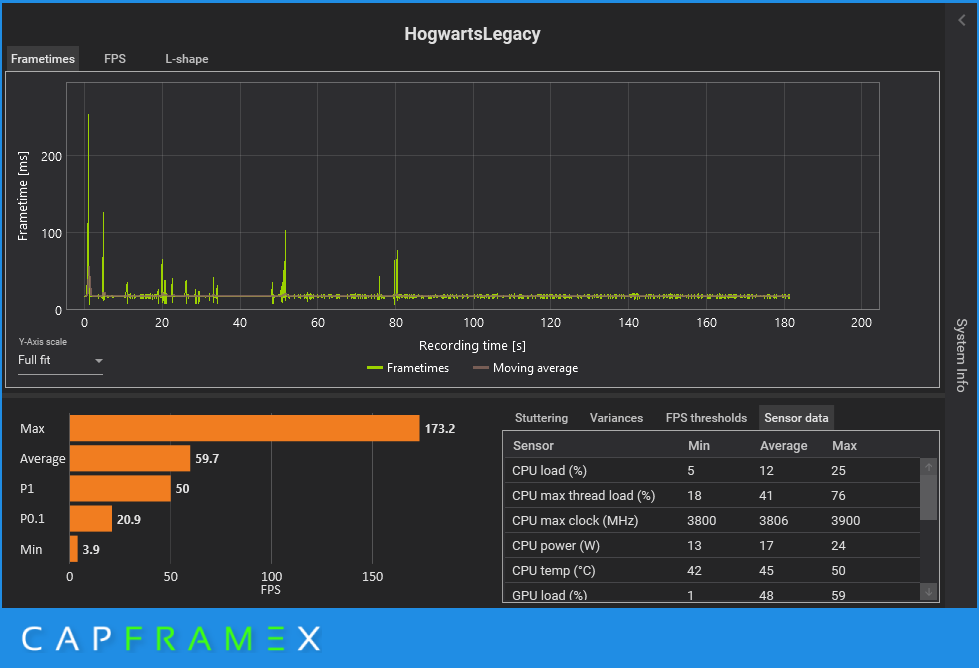Click the Average FPS bar 59.7
The width and height of the screenshot is (979, 668).
tap(130, 458)
